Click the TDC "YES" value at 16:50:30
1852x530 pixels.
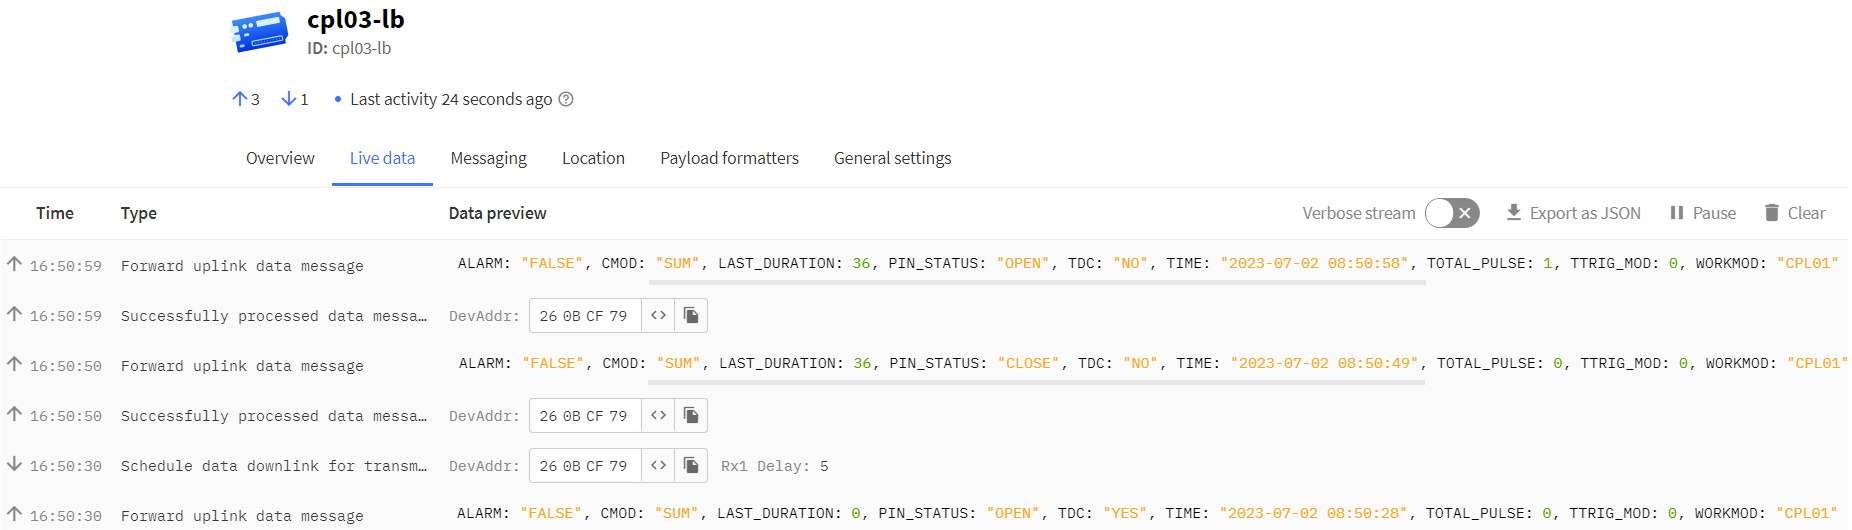coord(1127,513)
